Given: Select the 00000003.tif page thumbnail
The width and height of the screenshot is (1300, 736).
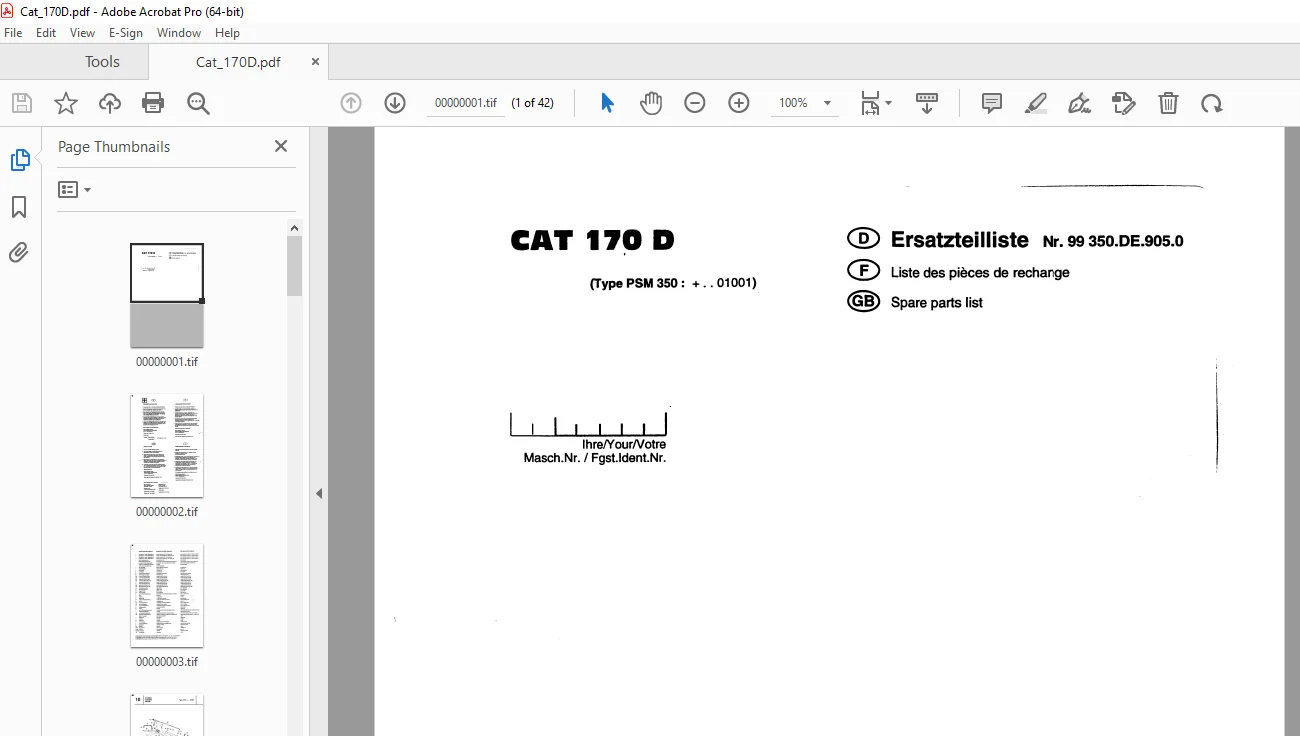Looking at the screenshot, I should pyautogui.click(x=167, y=596).
